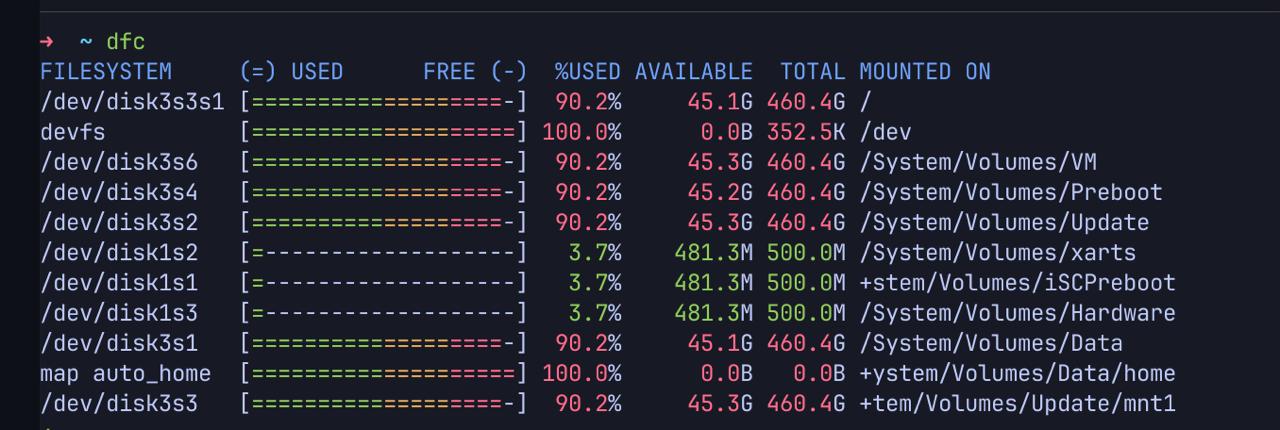Click the /System/Volumes/Hardware mount path
This screenshot has width=1280, height=430.
(x=1017, y=313)
